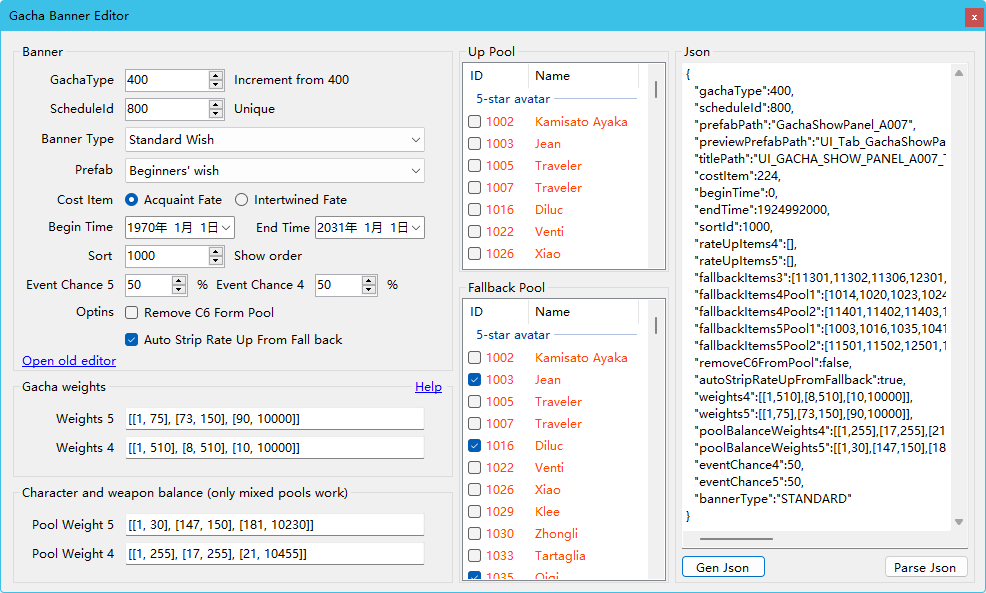Close the Gacha Banner Editor window
This screenshot has width=986, height=593.
point(972,17)
